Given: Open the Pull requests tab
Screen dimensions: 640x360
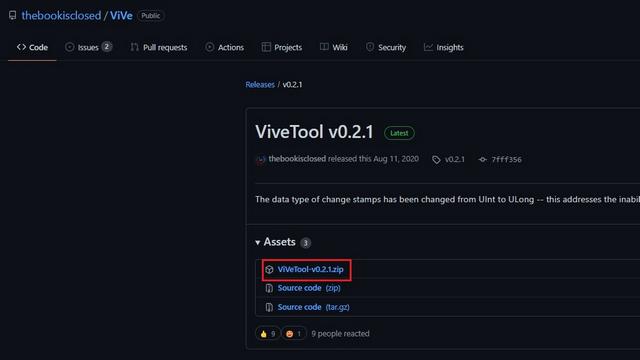Looking at the screenshot, I should (159, 47).
